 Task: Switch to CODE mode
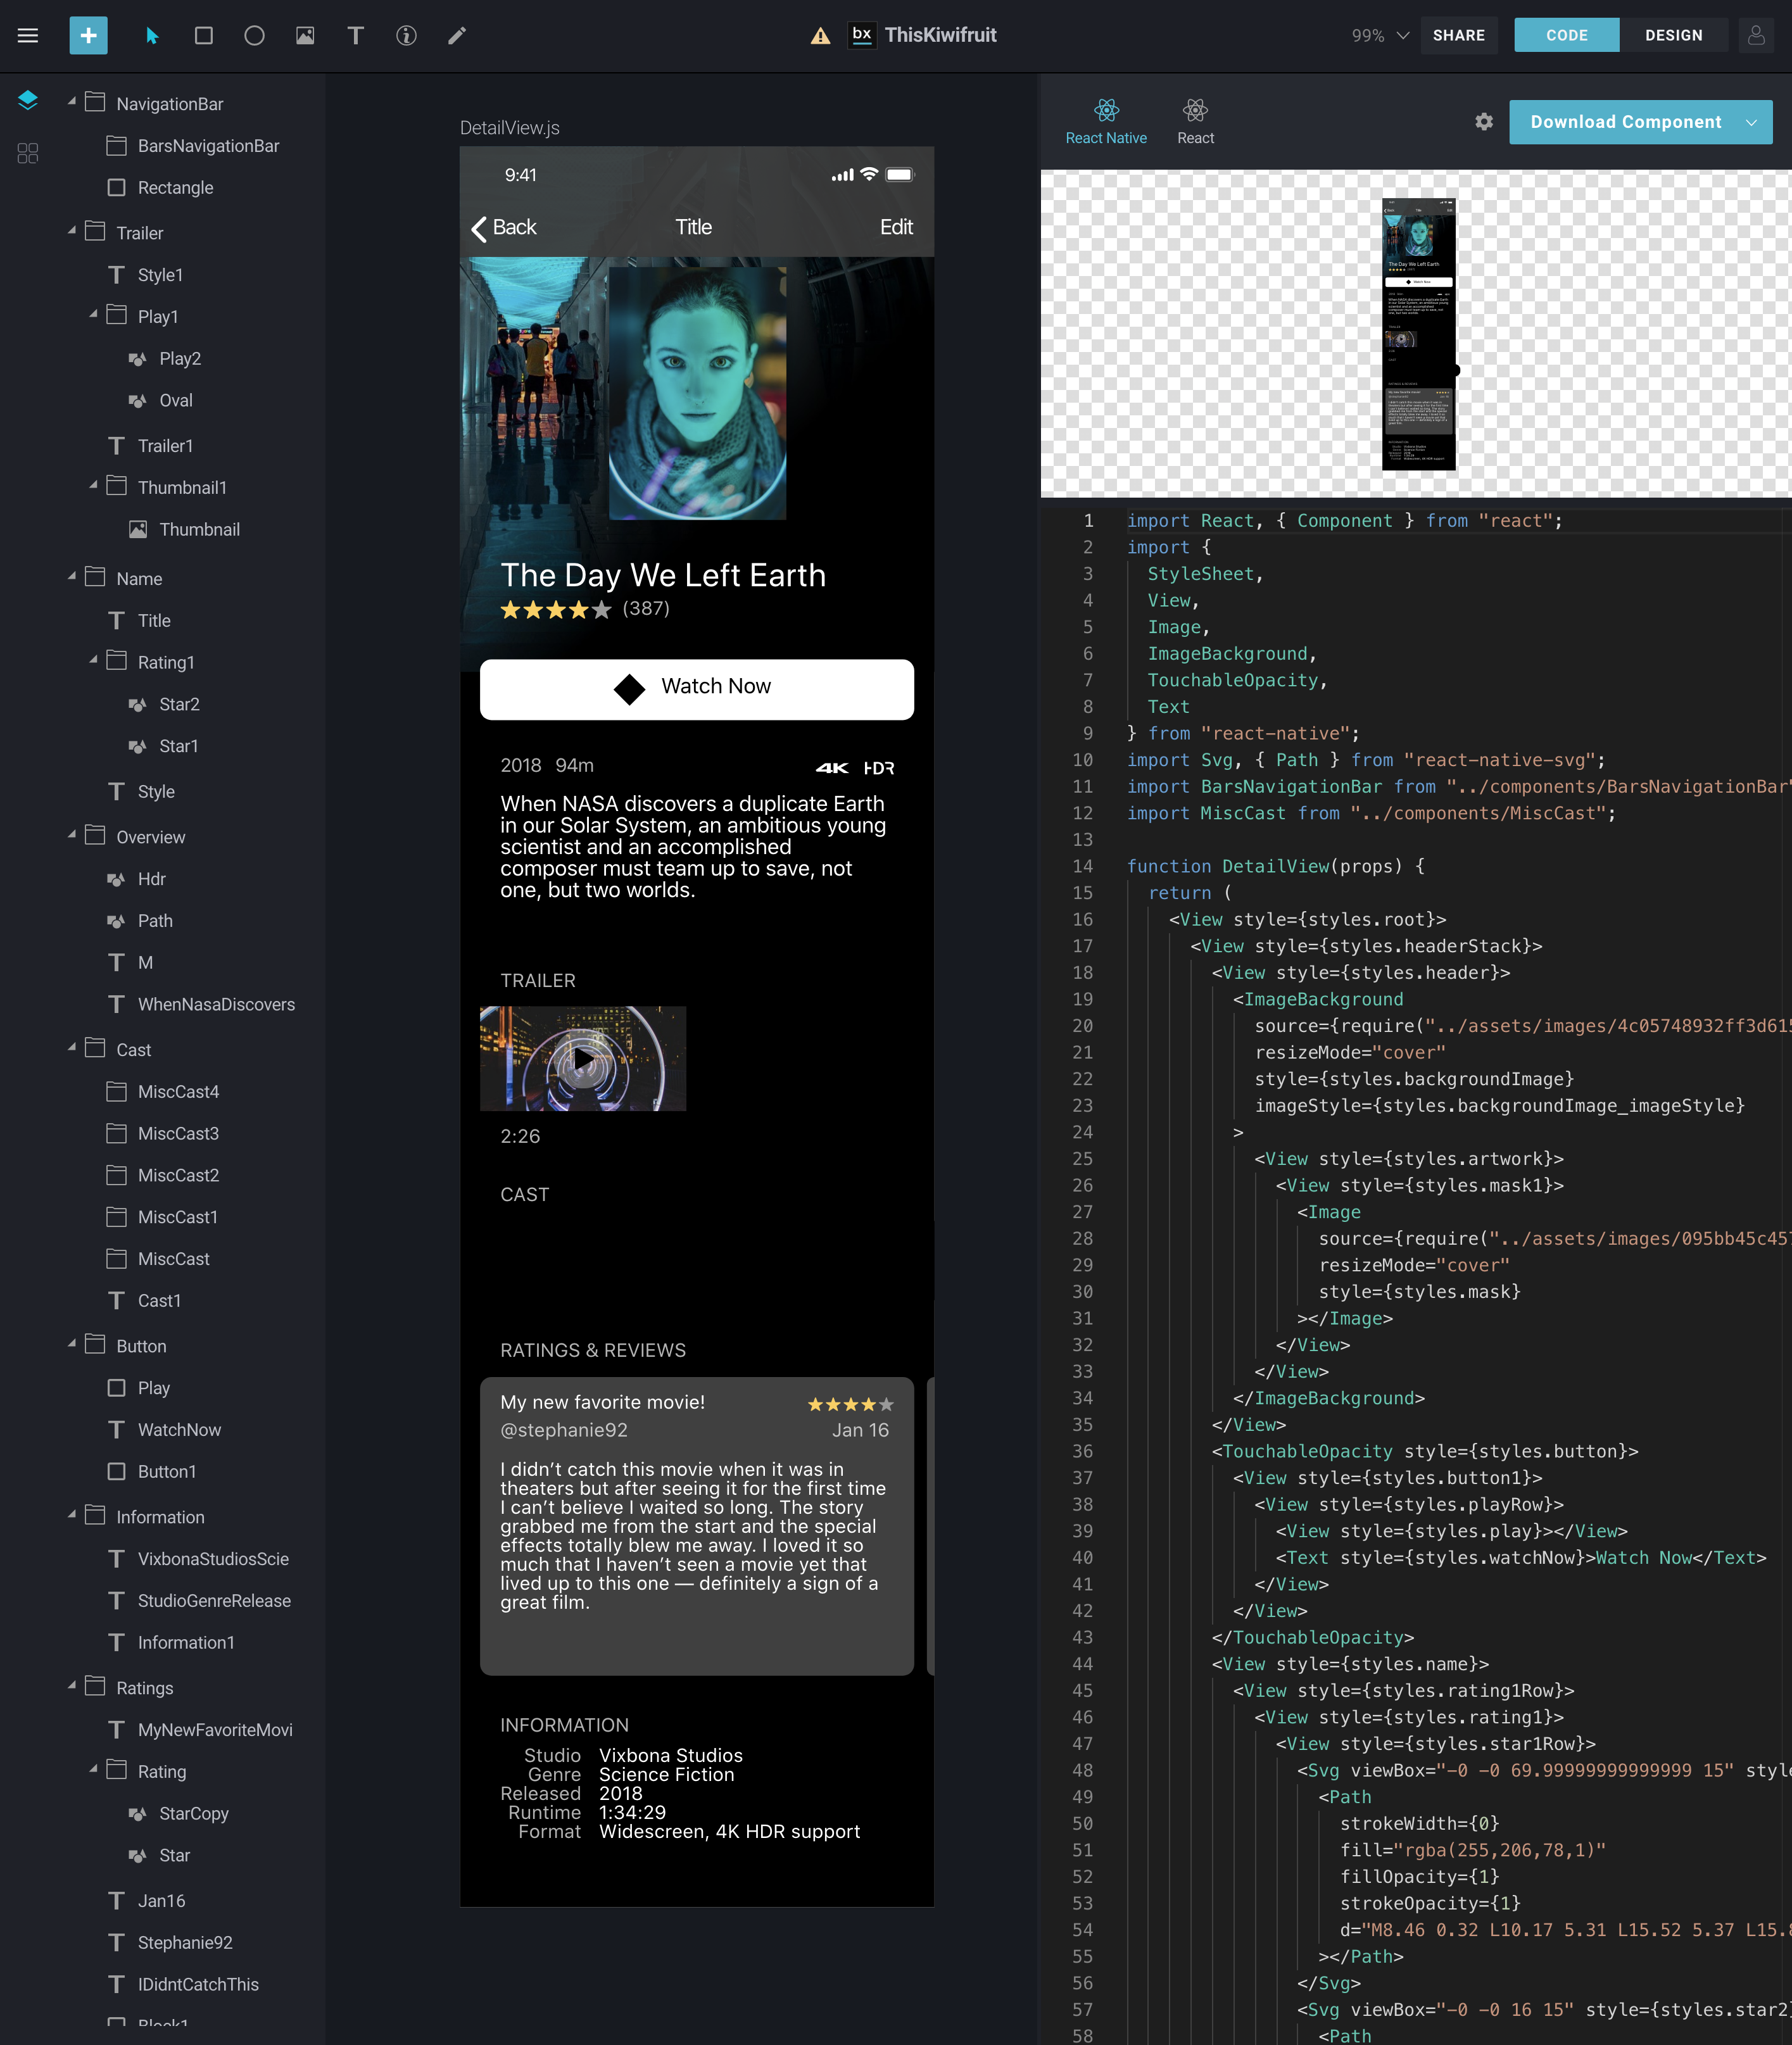click(x=1566, y=35)
